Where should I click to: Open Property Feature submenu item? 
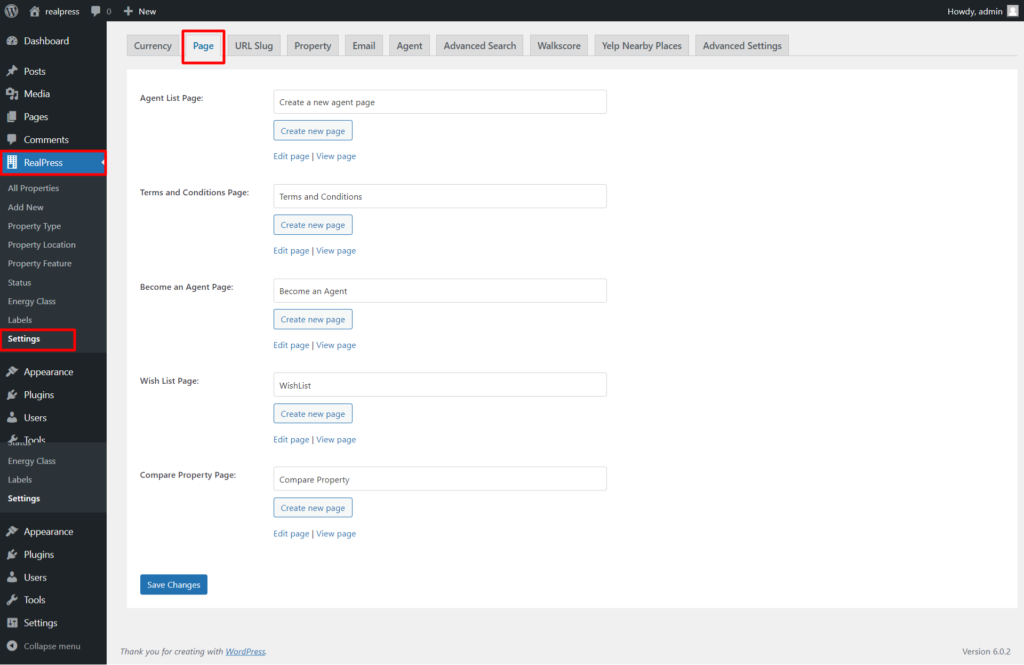40,264
